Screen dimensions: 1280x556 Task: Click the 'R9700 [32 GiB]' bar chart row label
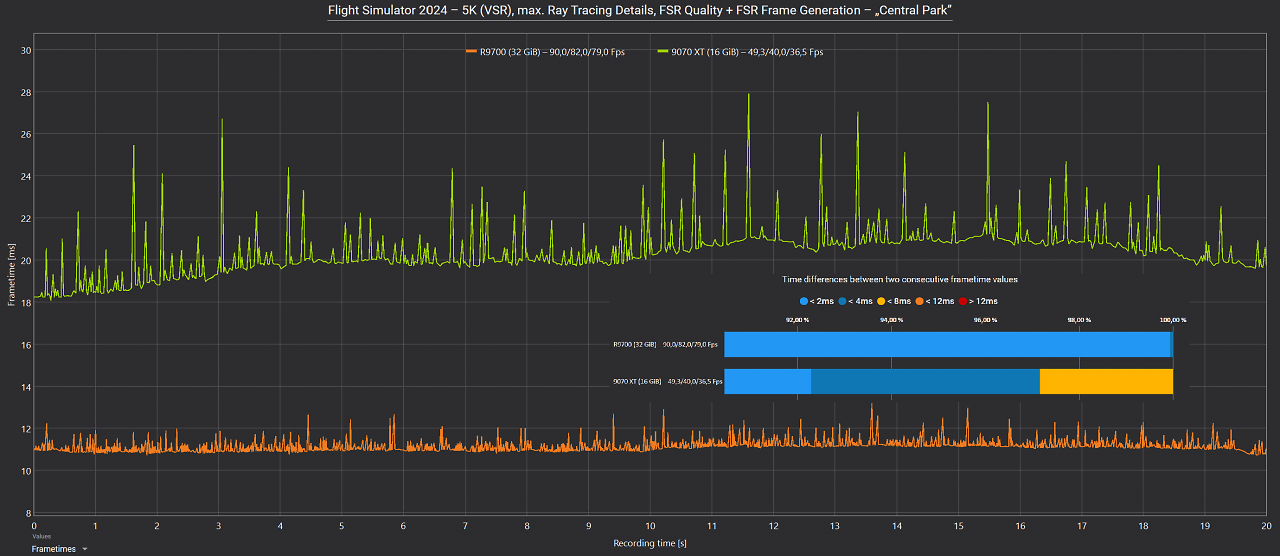click(x=635, y=345)
